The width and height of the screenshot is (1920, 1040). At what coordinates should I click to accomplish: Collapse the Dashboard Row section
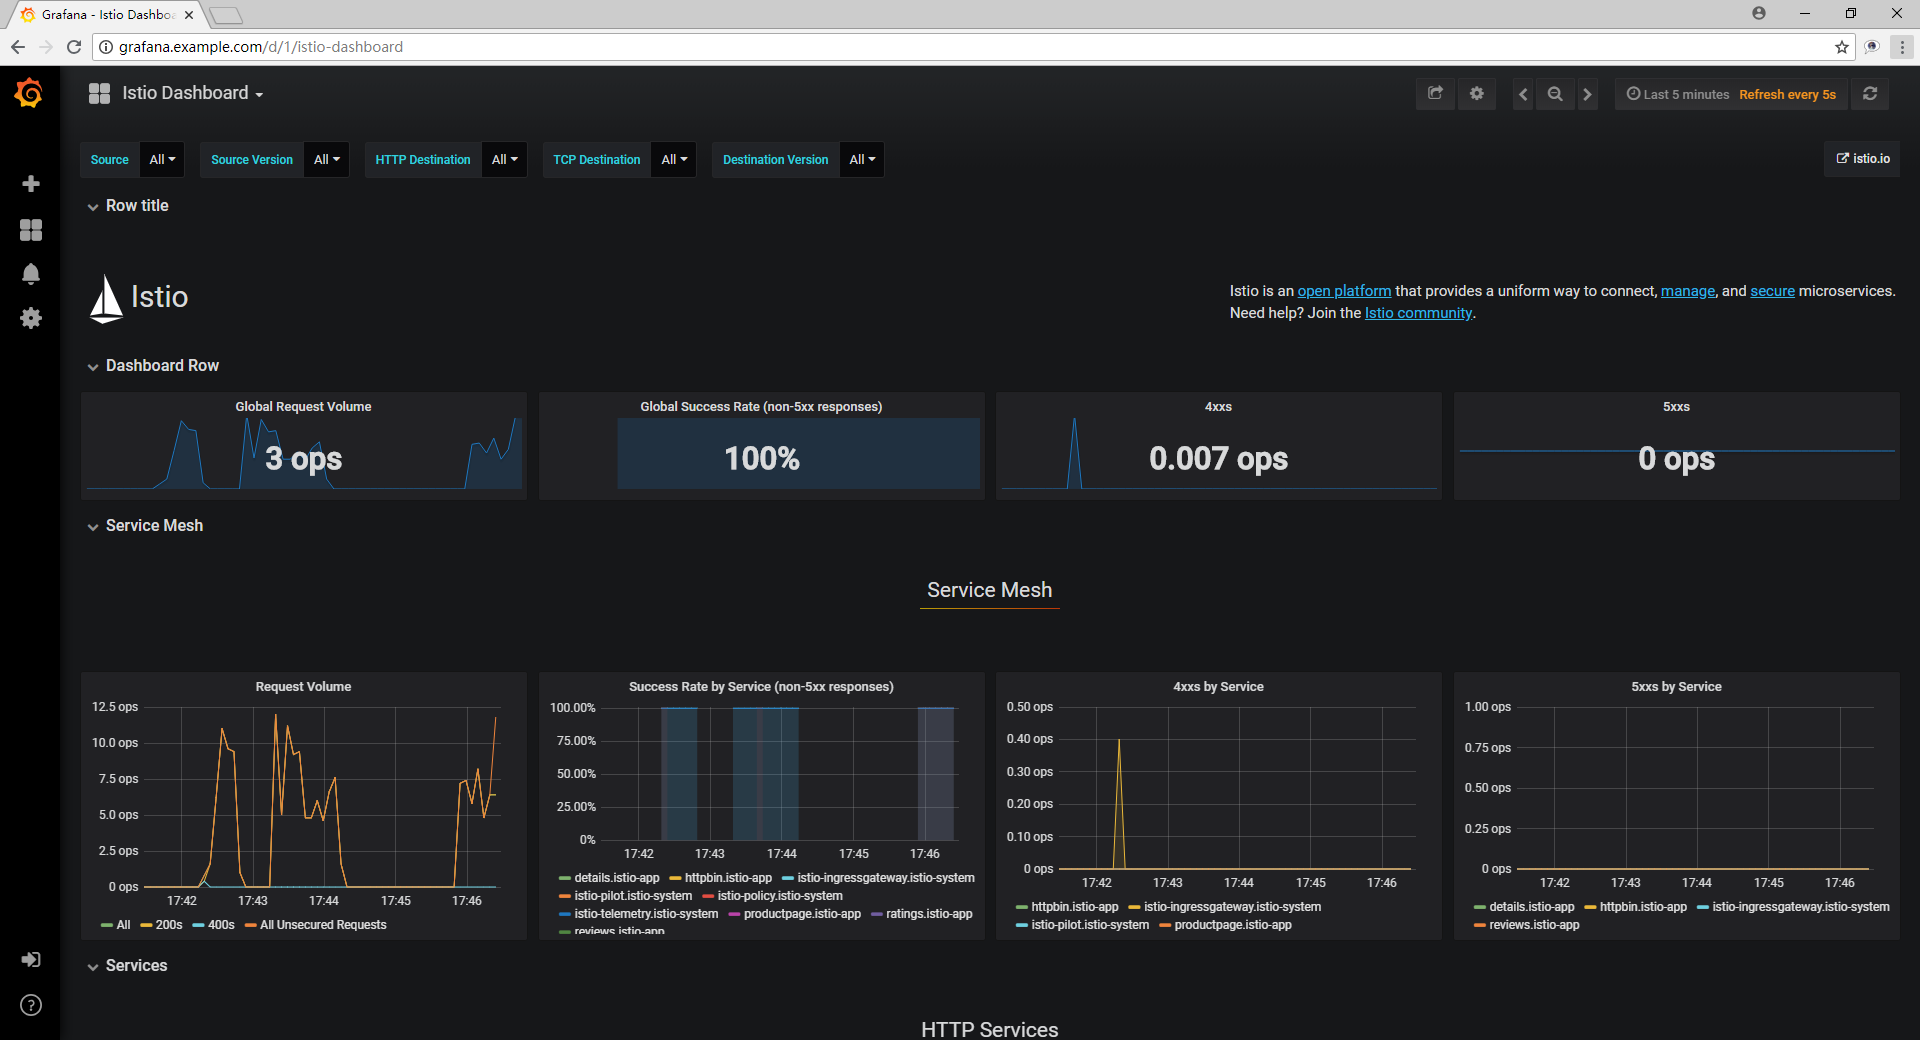point(153,366)
